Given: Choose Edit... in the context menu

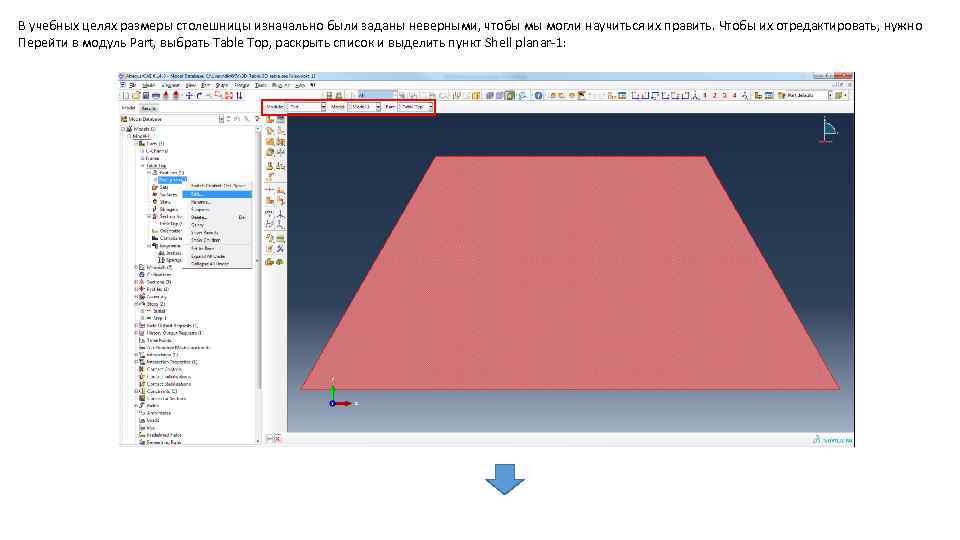Looking at the screenshot, I should pos(217,194).
